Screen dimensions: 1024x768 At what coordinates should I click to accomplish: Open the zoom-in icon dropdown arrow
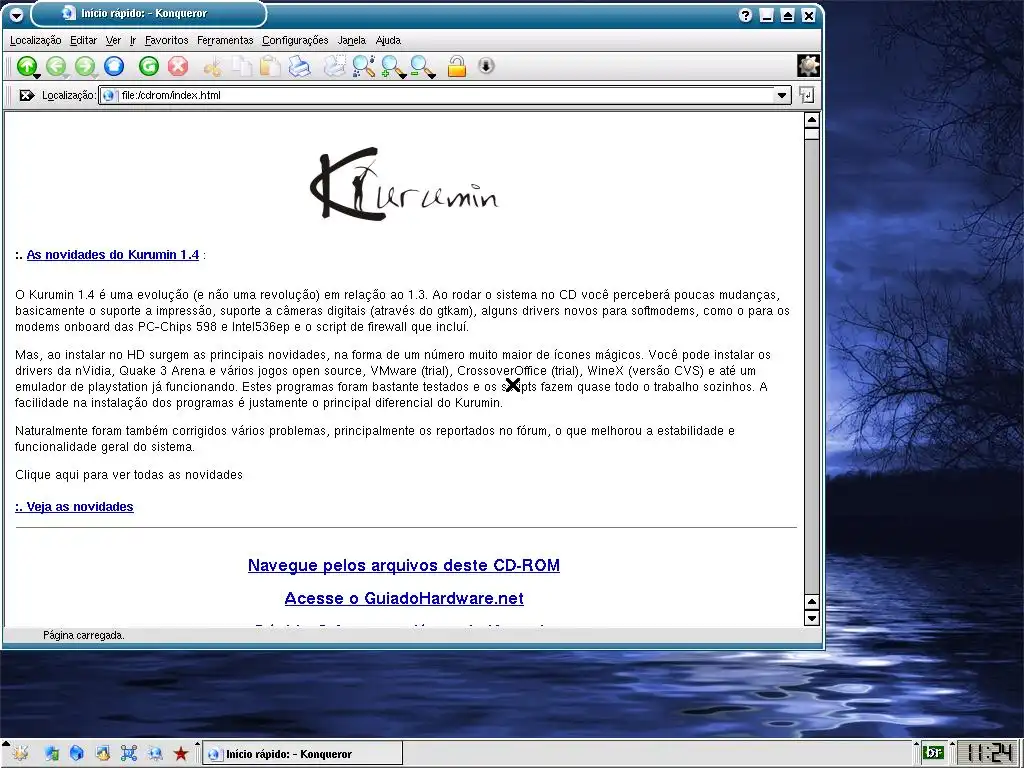pyautogui.click(x=402, y=76)
